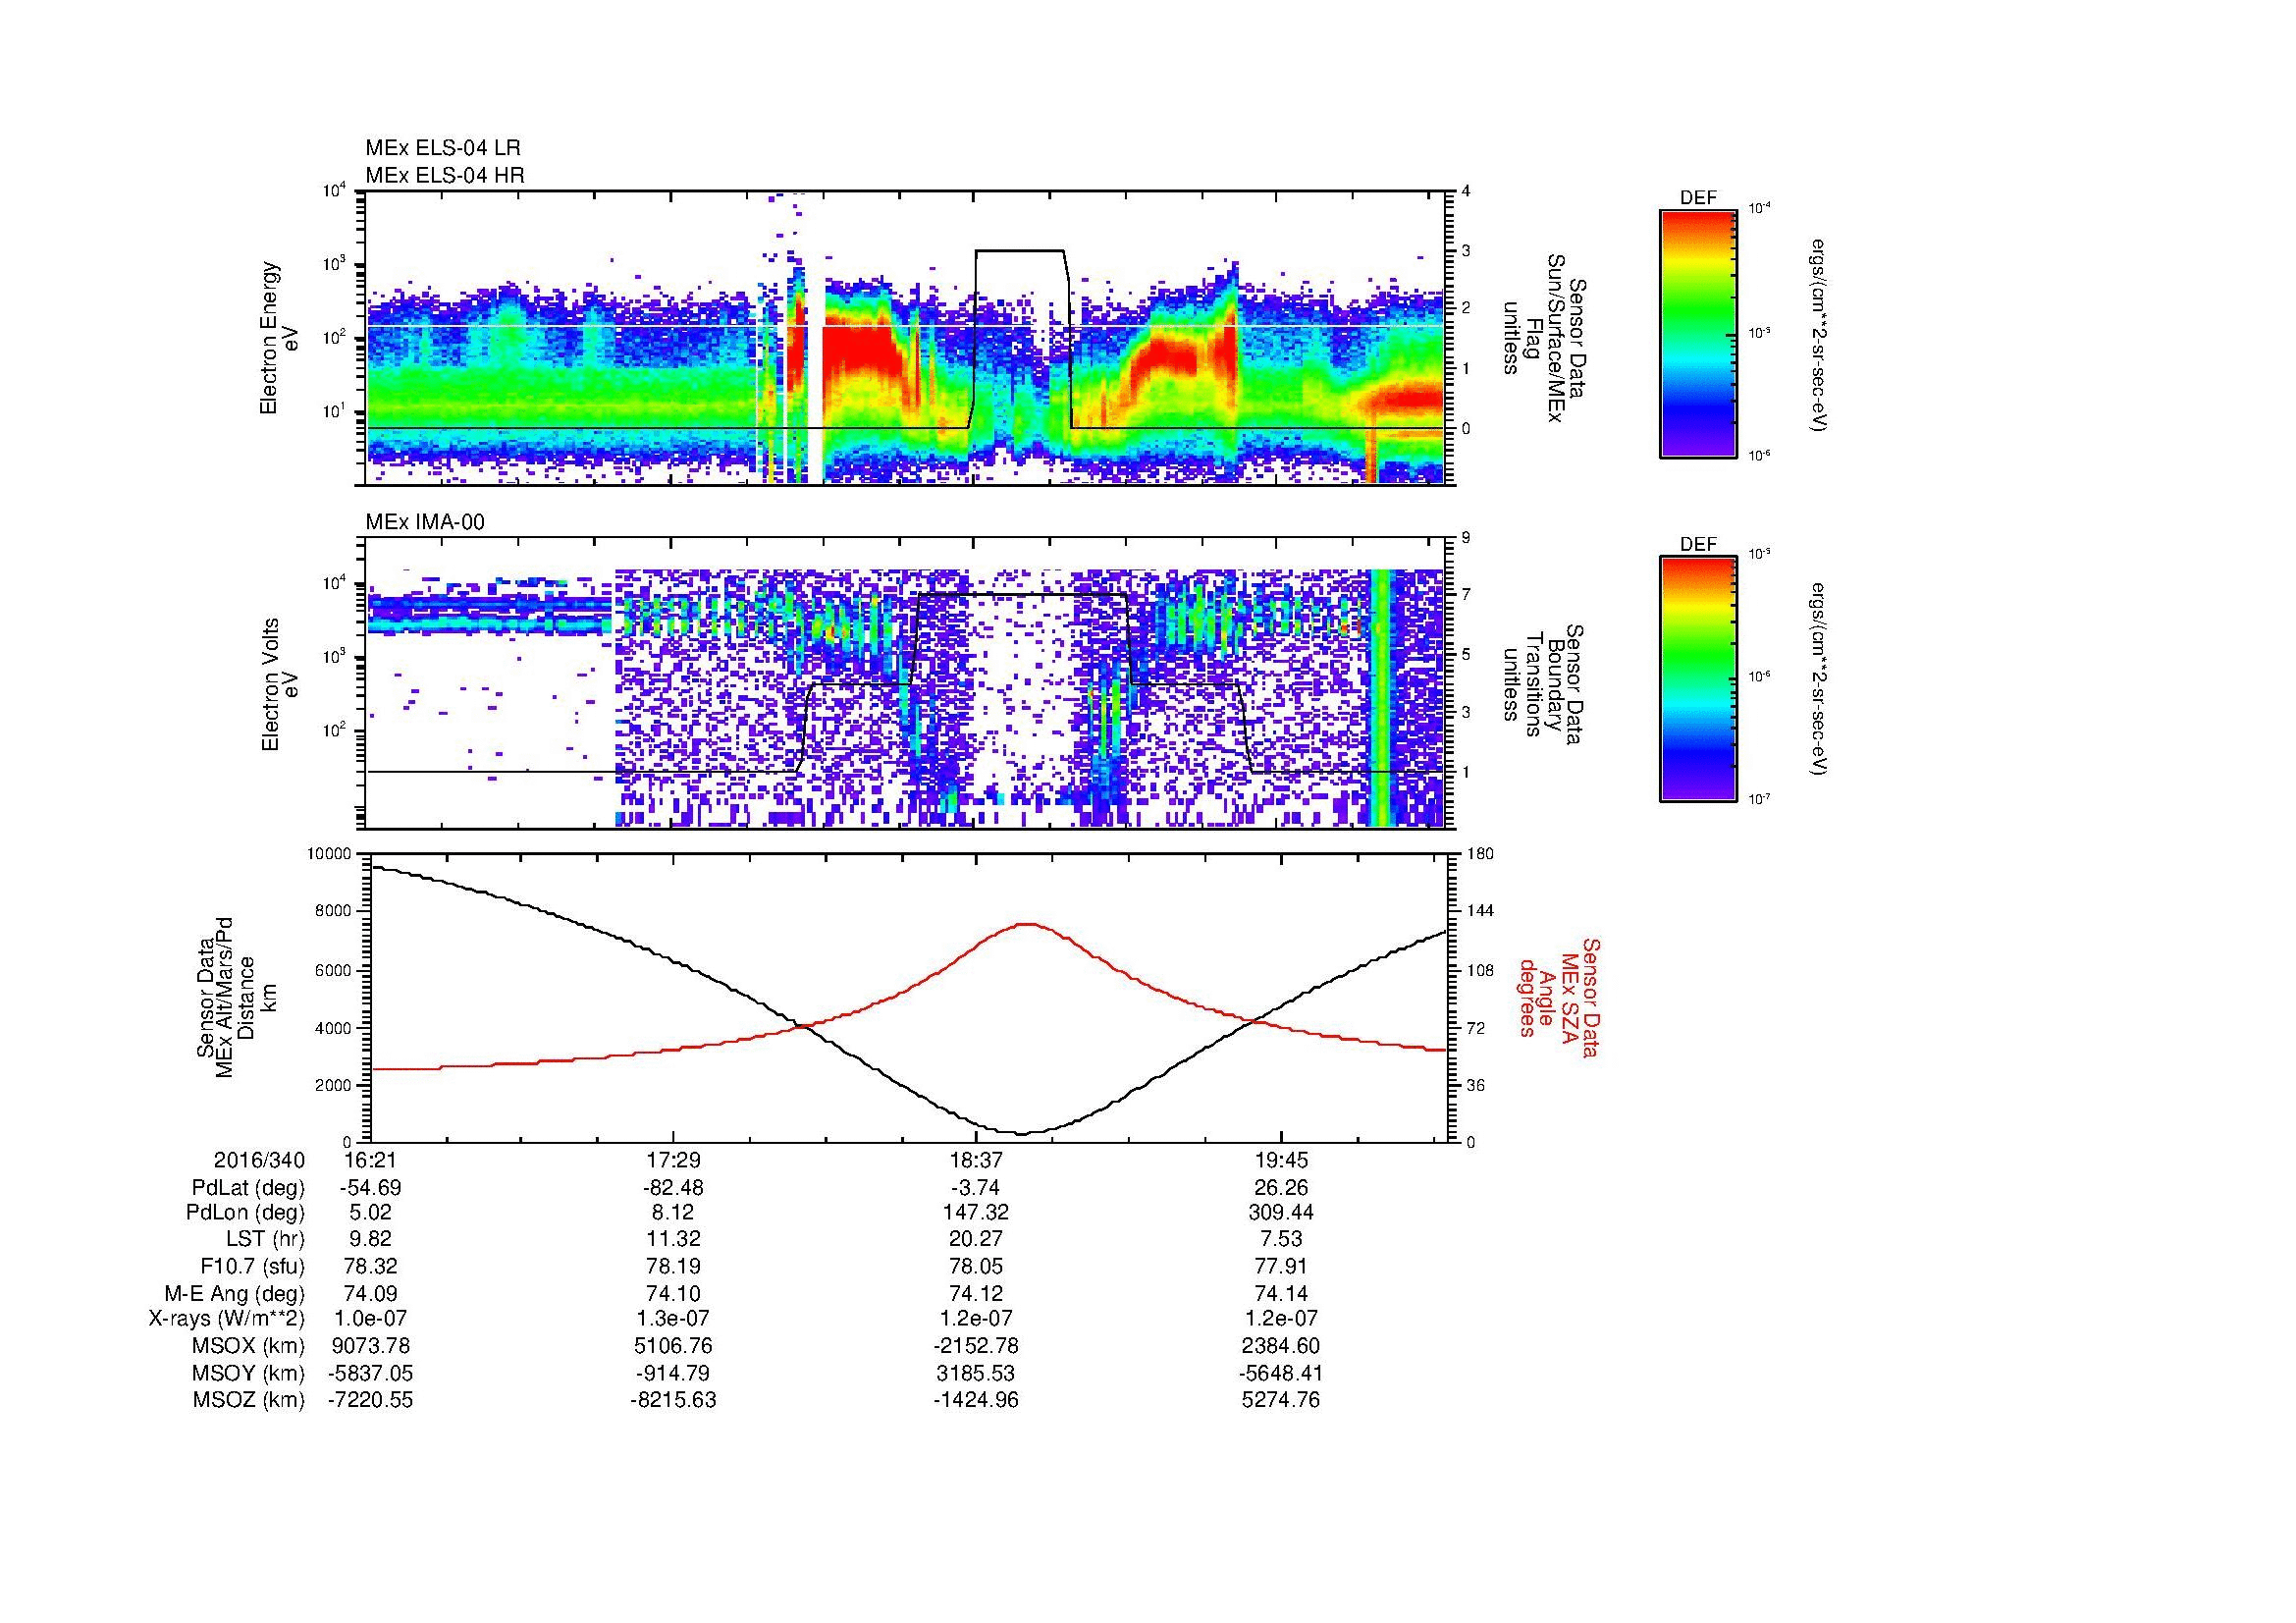The width and height of the screenshot is (2296, 1623).
Task: Click the 'M-E Ang (deg)' row label
Action: tap(234, 1293)
